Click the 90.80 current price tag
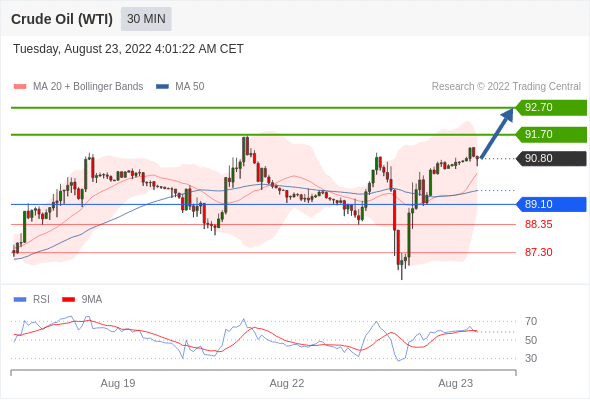Image resolution: width=590 pixels, height=400 pixels. [551, 158]
